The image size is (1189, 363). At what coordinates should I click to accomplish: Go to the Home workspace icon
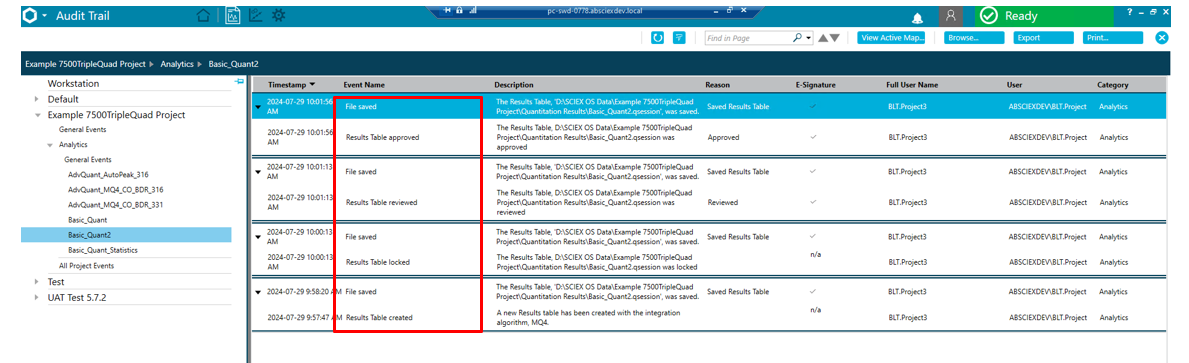[203, 15]
